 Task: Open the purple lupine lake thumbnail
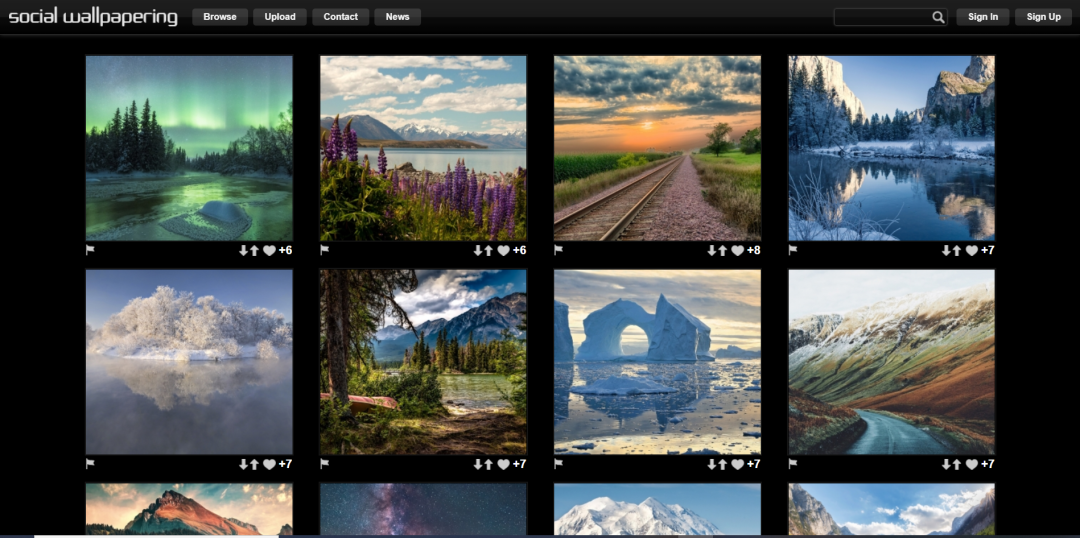[x=424, y=148]
